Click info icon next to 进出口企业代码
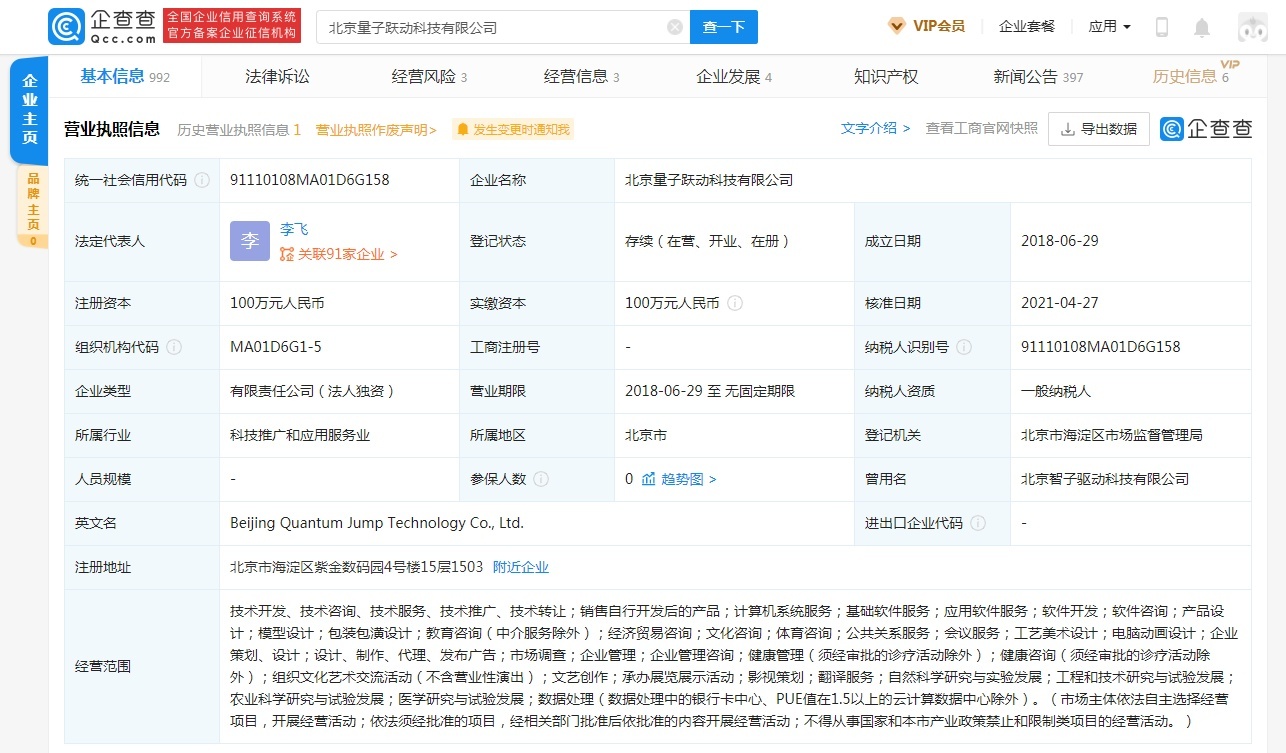 pos(978,523)
